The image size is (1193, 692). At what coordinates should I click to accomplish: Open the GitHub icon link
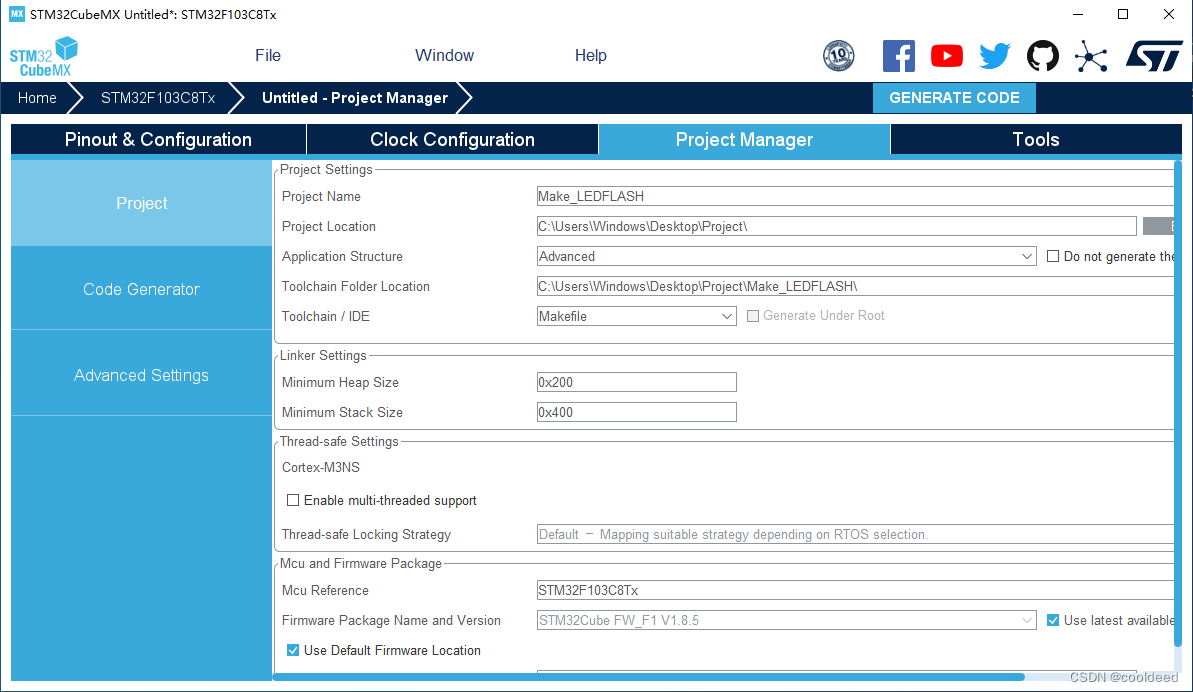tap(1042, 56)
